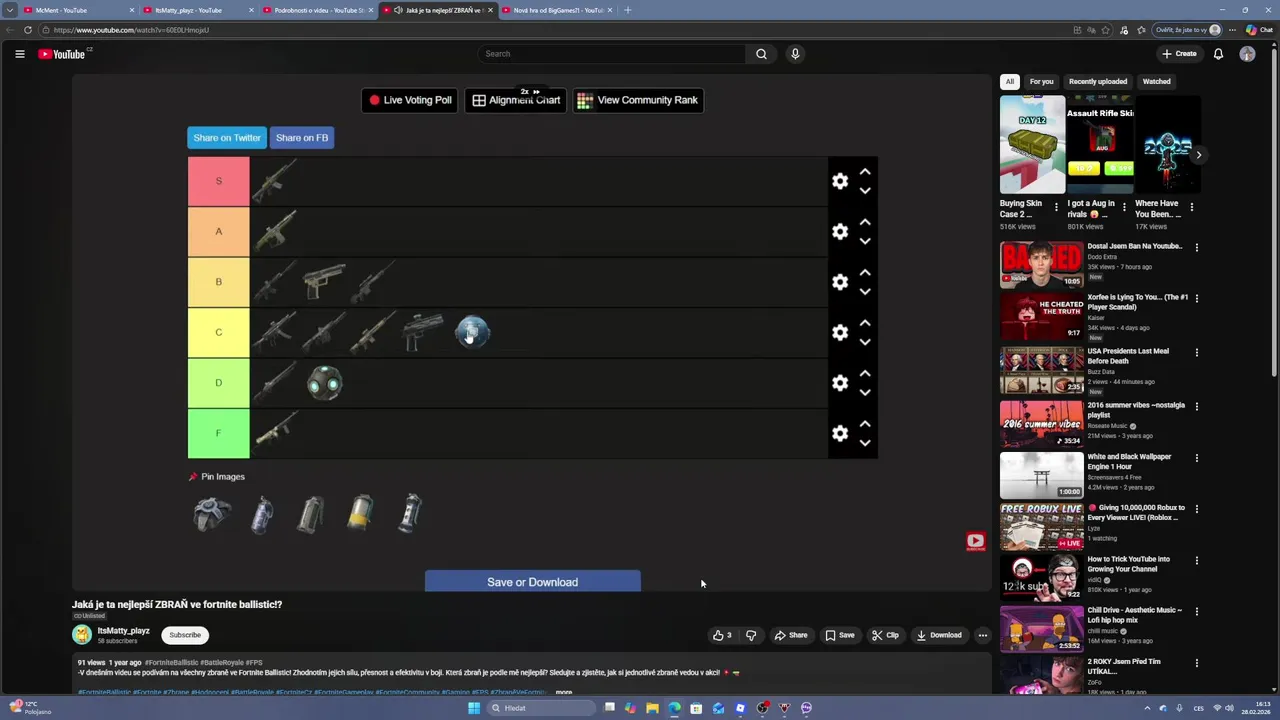1280x720 pixels.
Task: Click Save or Download in the tier list
Action: [532, 581]
